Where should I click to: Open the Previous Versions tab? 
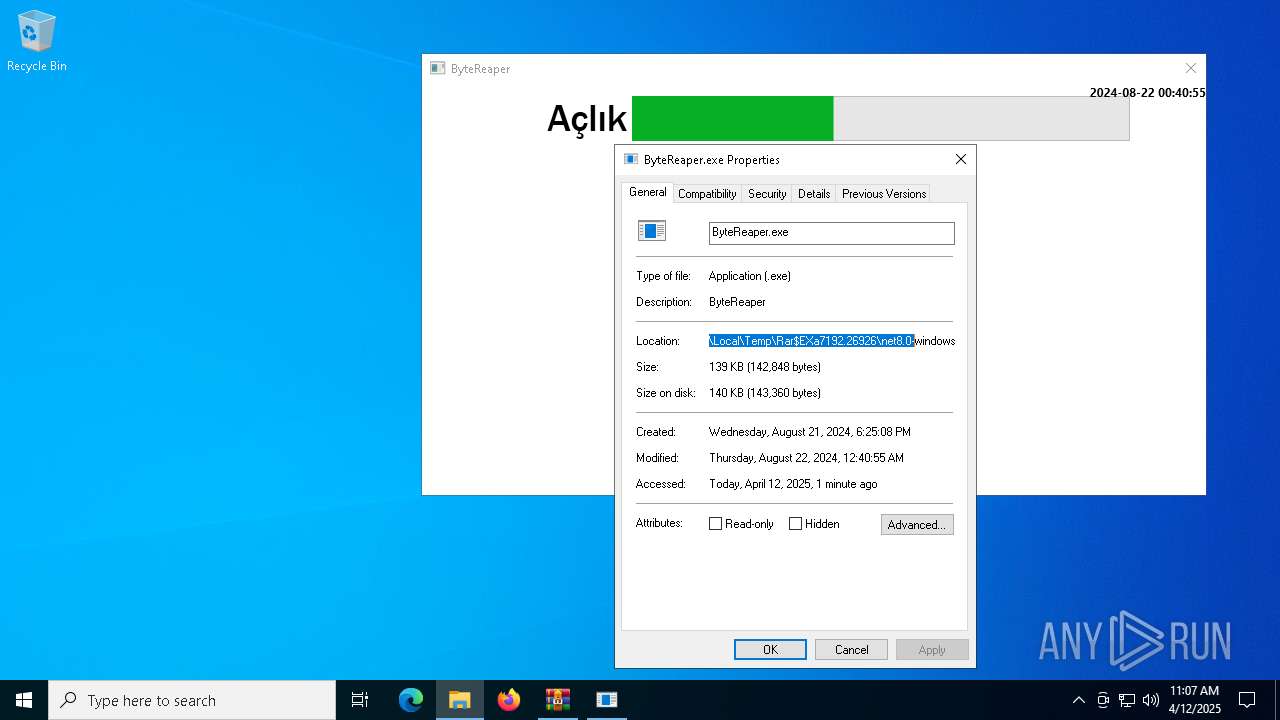[x=884, y=194]
